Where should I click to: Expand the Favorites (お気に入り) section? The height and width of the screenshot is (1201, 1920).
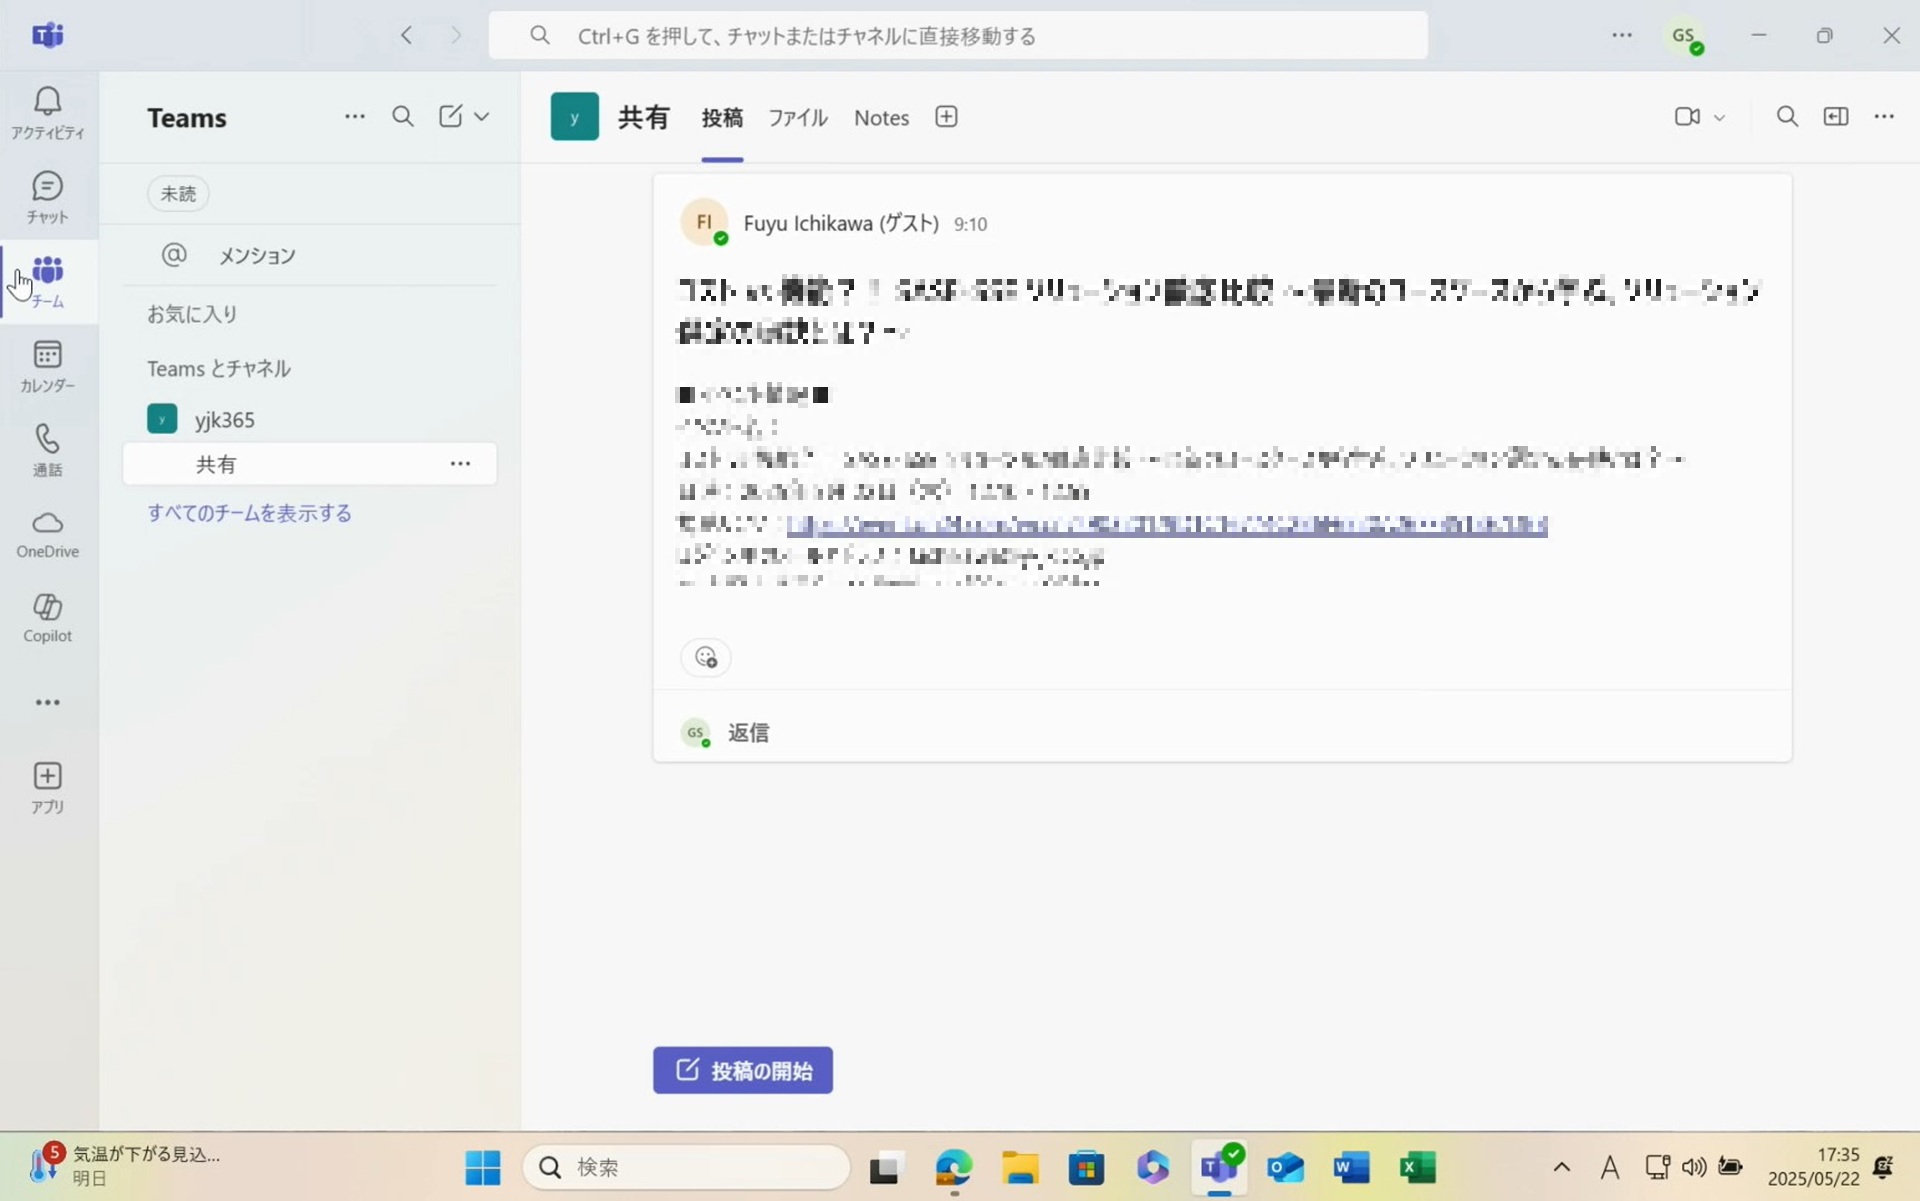[x=193, y=313]
